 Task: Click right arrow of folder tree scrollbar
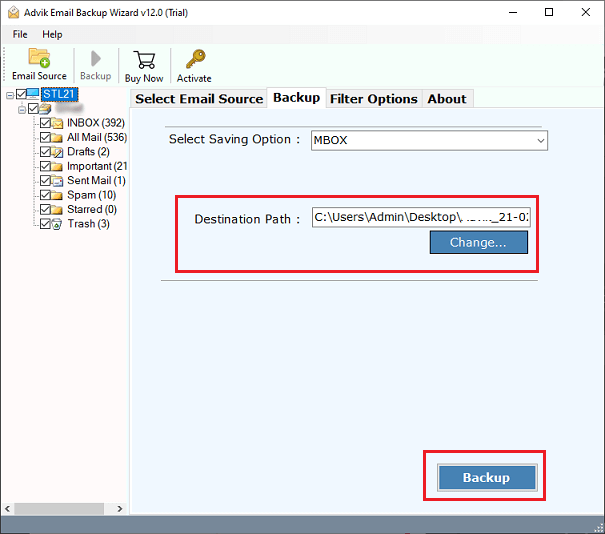click(120, 509)
